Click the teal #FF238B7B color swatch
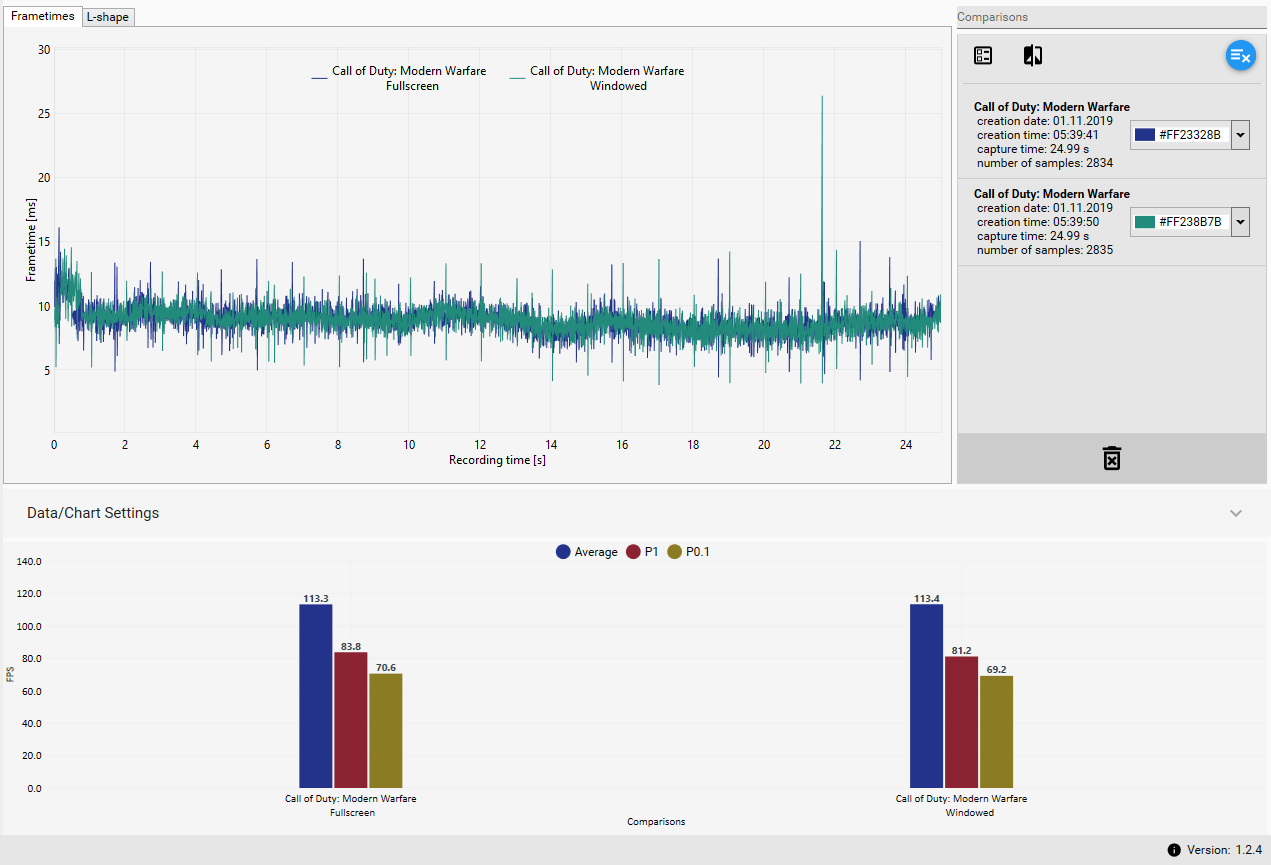This screenshot has width=1271, height=865. (x=1145, y=222)
